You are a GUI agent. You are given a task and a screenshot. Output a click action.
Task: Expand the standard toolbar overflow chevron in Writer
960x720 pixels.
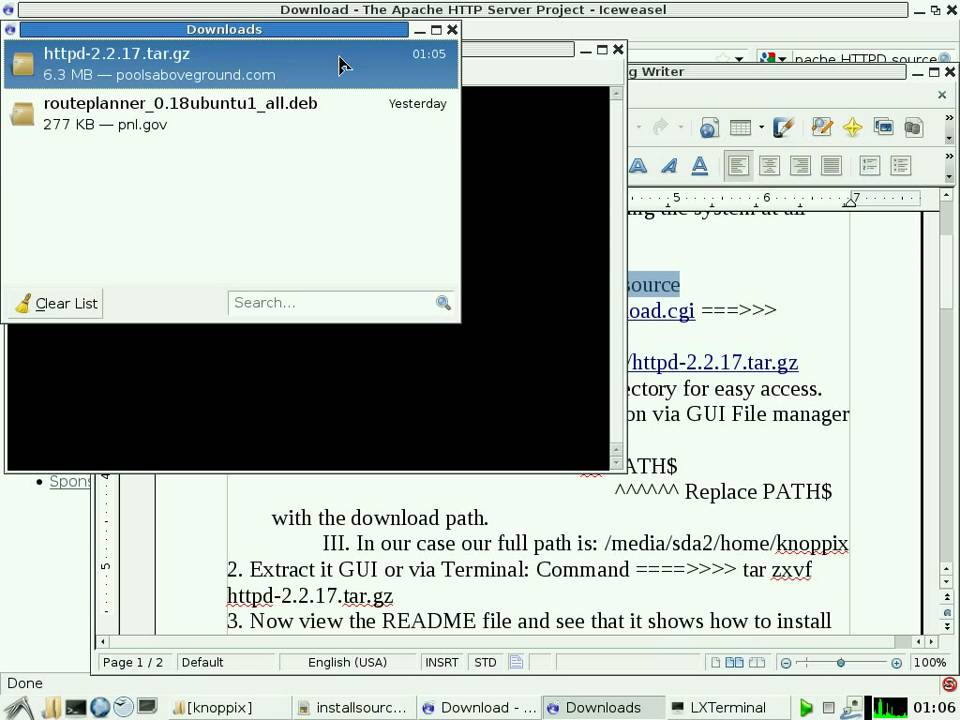949,118
